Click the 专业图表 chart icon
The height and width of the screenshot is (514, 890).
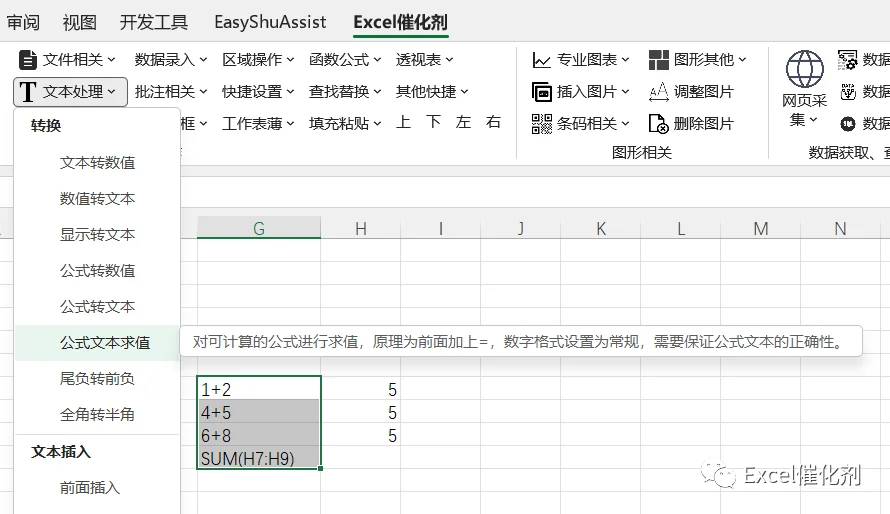(x=541, y=60)
